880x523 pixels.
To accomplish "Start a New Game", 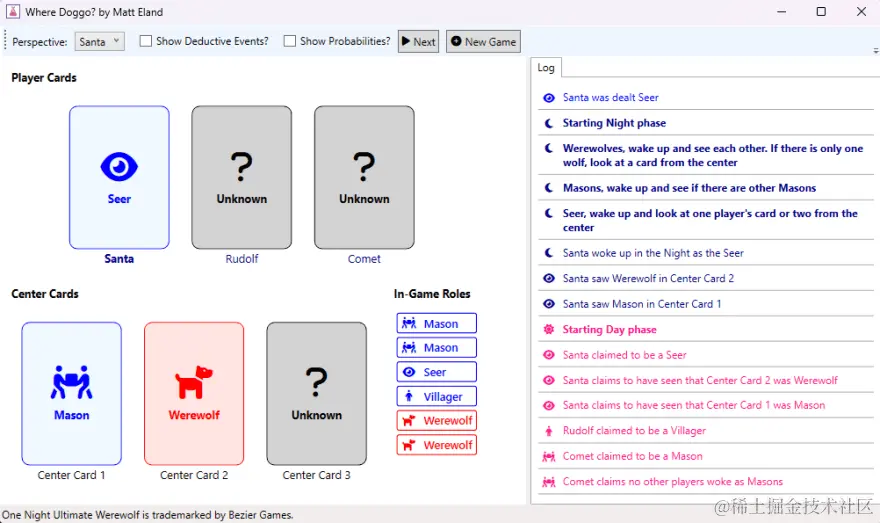I will coord(483,42).
